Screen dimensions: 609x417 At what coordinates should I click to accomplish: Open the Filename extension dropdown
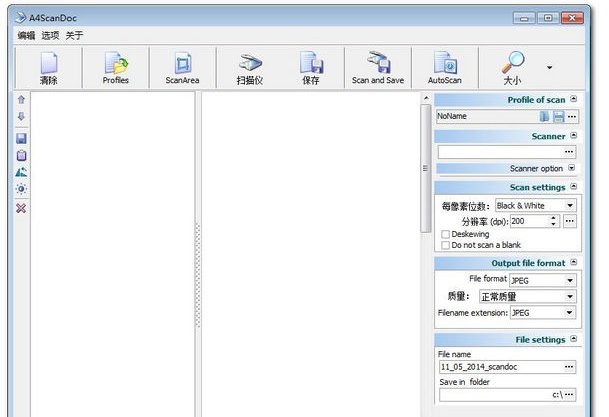point(569,313)
